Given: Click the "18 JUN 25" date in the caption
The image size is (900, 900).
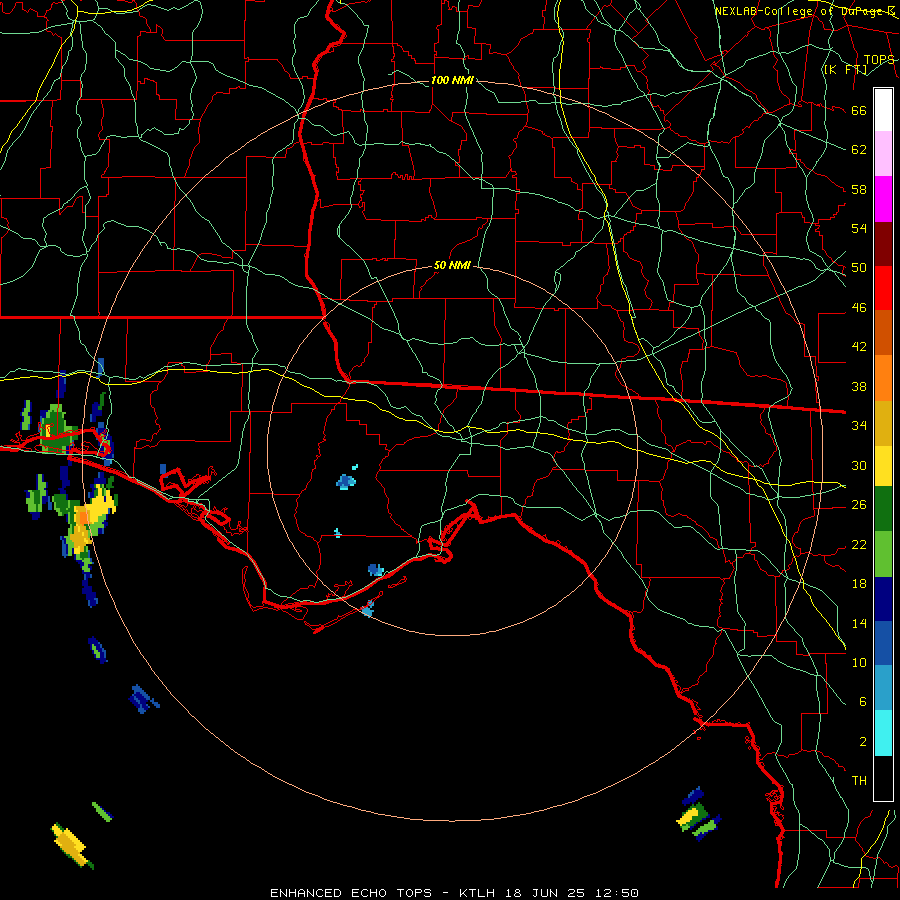Looking at the screenshot, I should click(545, 893).
